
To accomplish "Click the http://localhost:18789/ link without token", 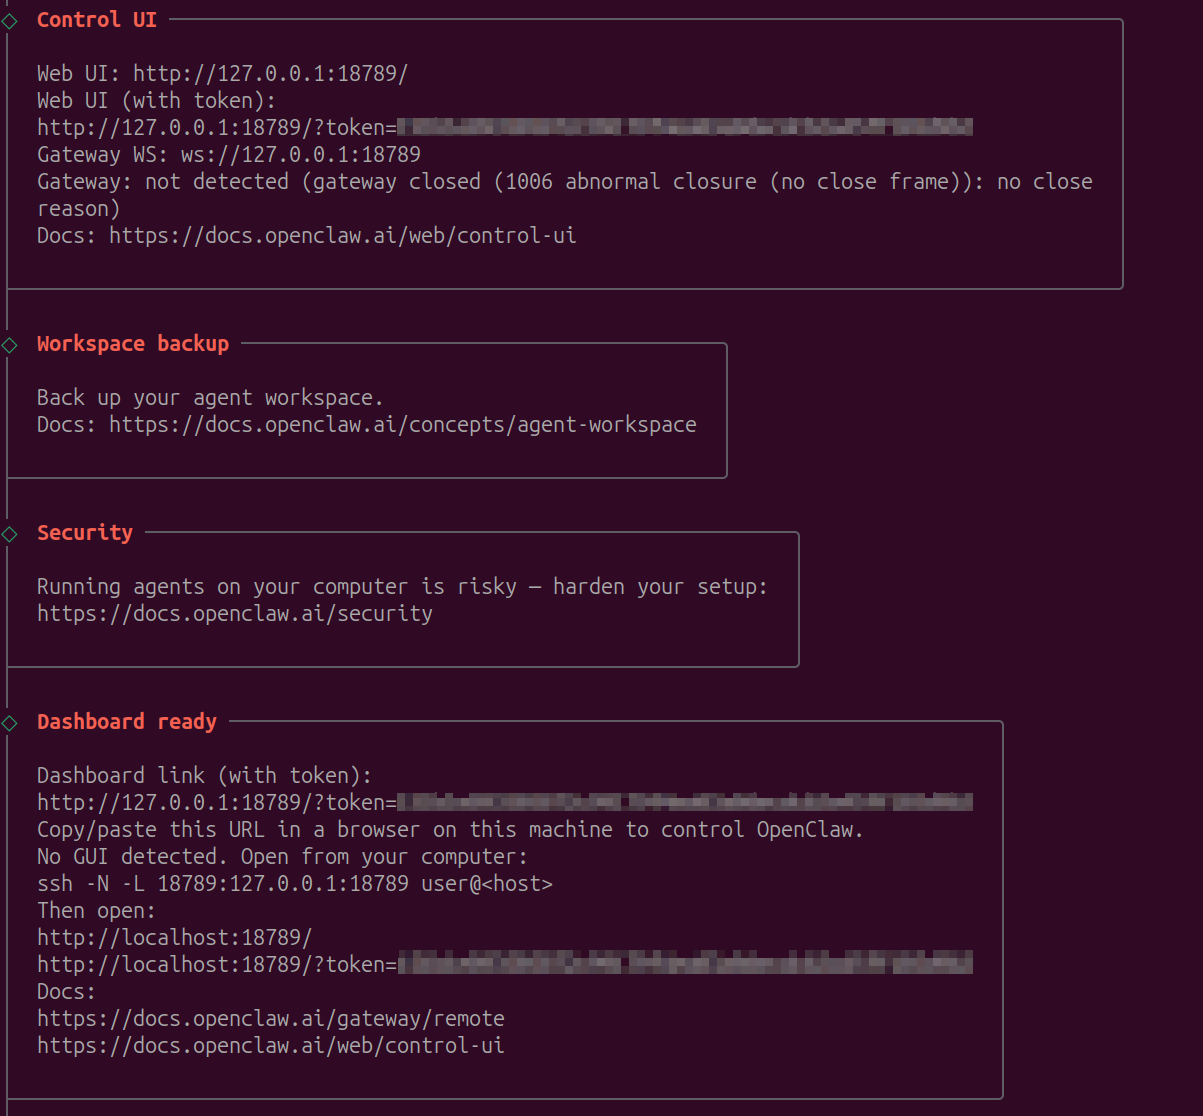I will click(174, 938).
